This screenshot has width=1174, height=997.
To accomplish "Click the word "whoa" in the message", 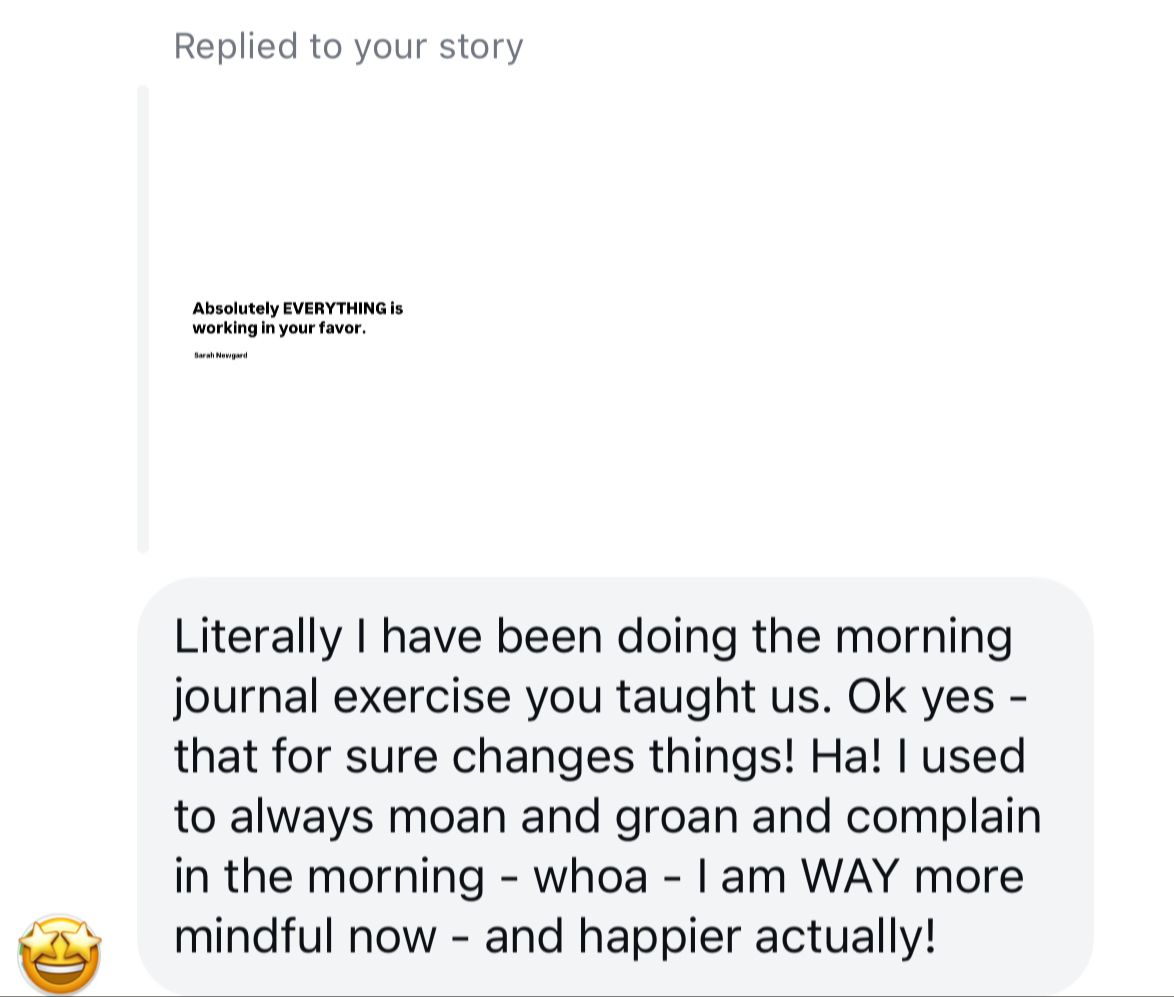I will click(x=590, y=877).
